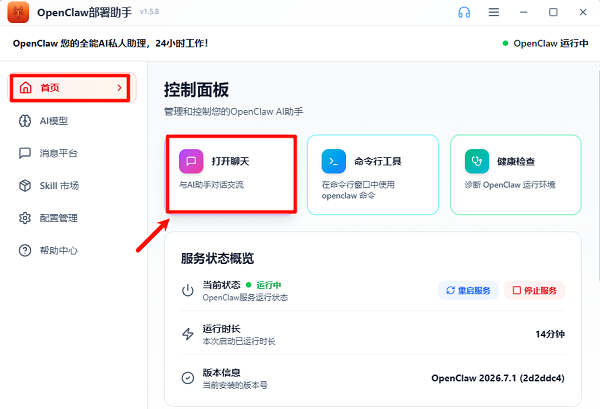Open the hamburger menu icon
Image resolution: width=600 pixels, height=409 pixels.
pyautogui.click(x=494, y=12)
